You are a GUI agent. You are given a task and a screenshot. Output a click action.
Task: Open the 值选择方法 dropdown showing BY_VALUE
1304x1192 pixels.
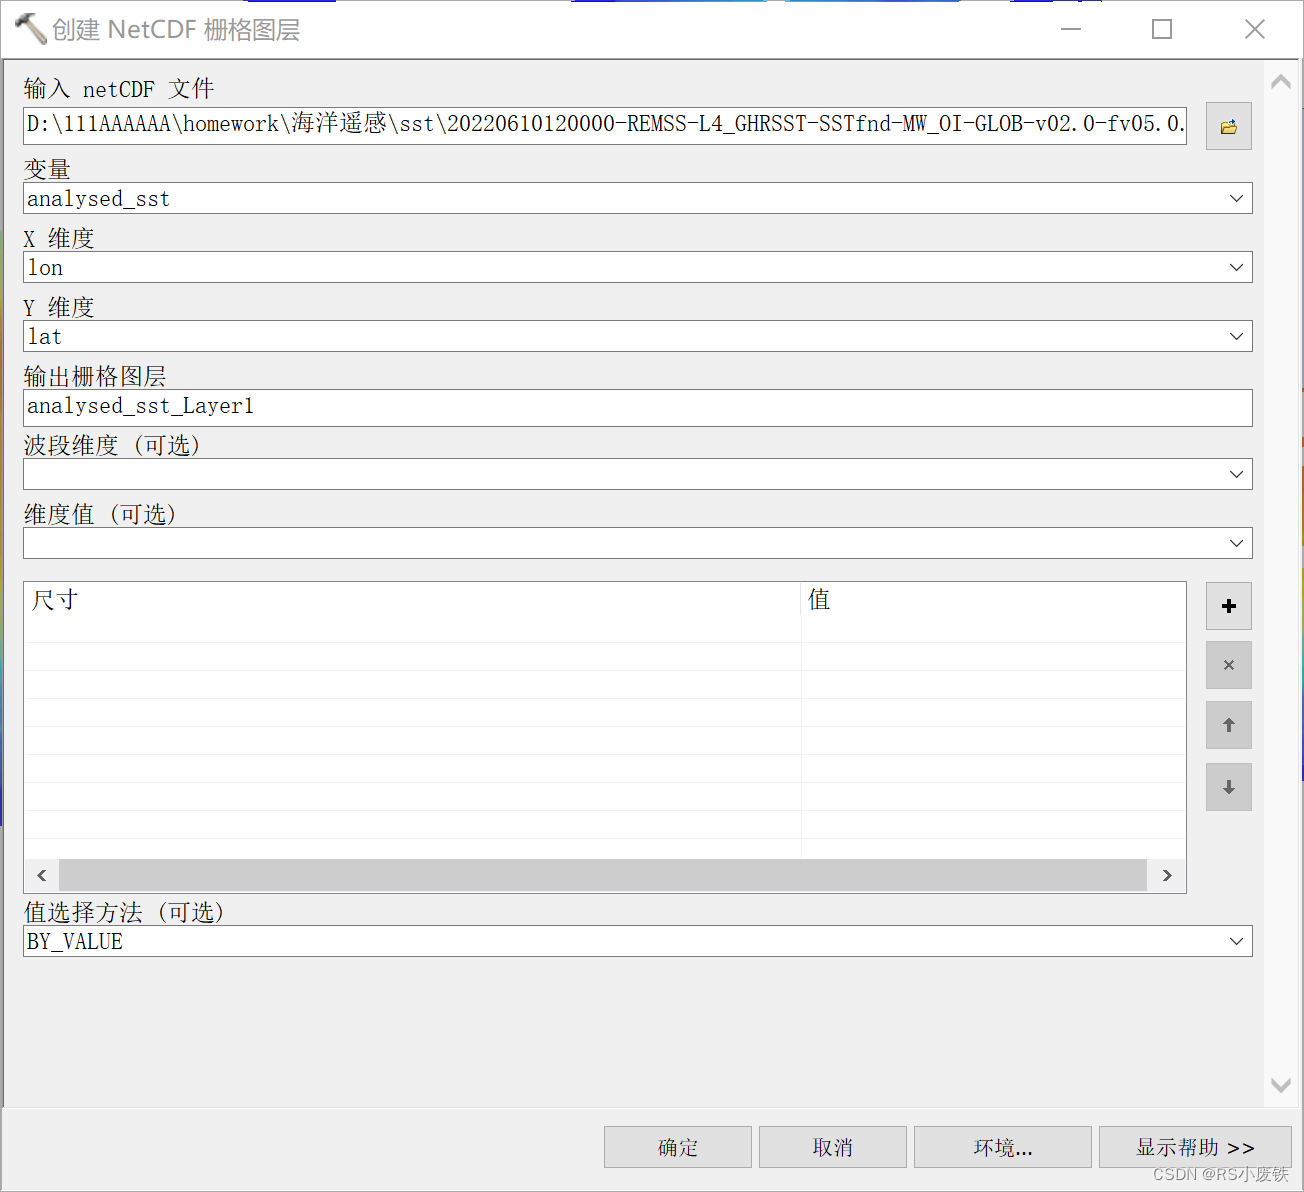tap(1237, 940)
